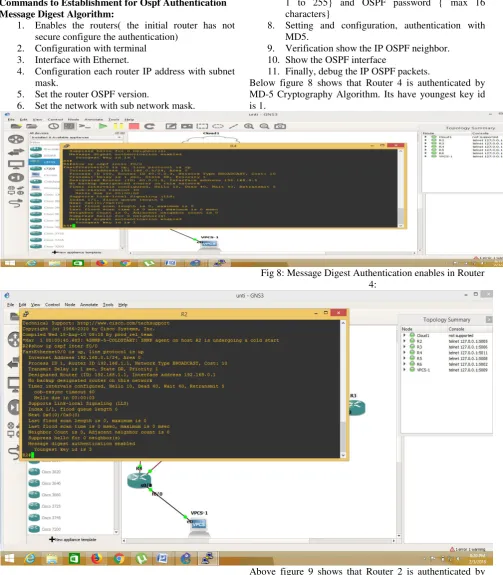The image size is (503, 575).
Task: Select Add a link cable icon in upper sidebar
Action: (16, 203)
